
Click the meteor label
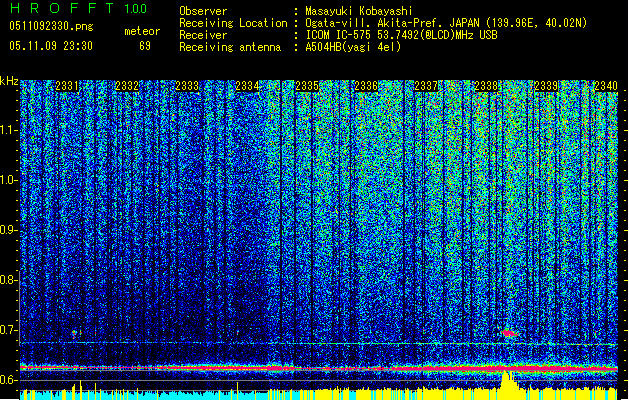click(142, 31)
